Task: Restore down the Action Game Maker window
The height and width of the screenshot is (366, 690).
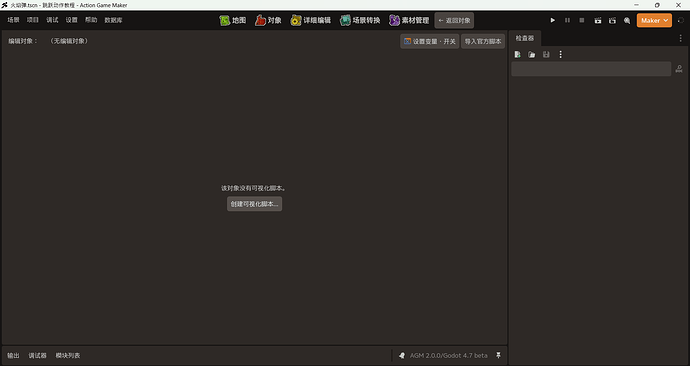Action: (x=657, y=5)
